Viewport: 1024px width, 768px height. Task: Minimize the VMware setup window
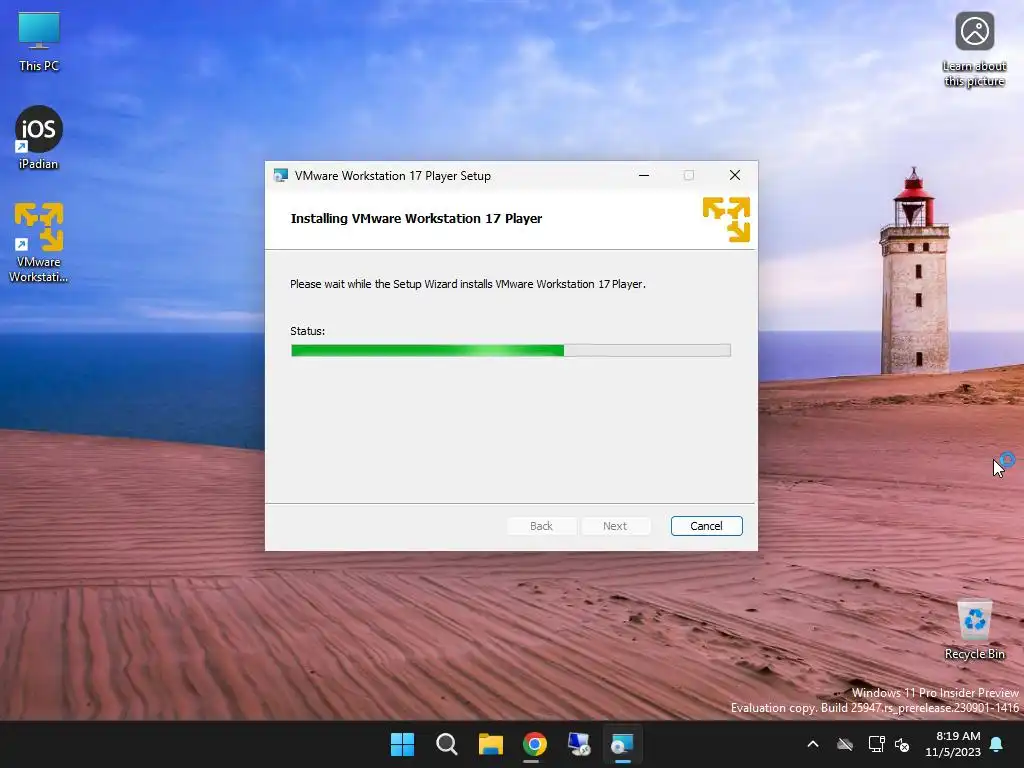pos(644,175)
